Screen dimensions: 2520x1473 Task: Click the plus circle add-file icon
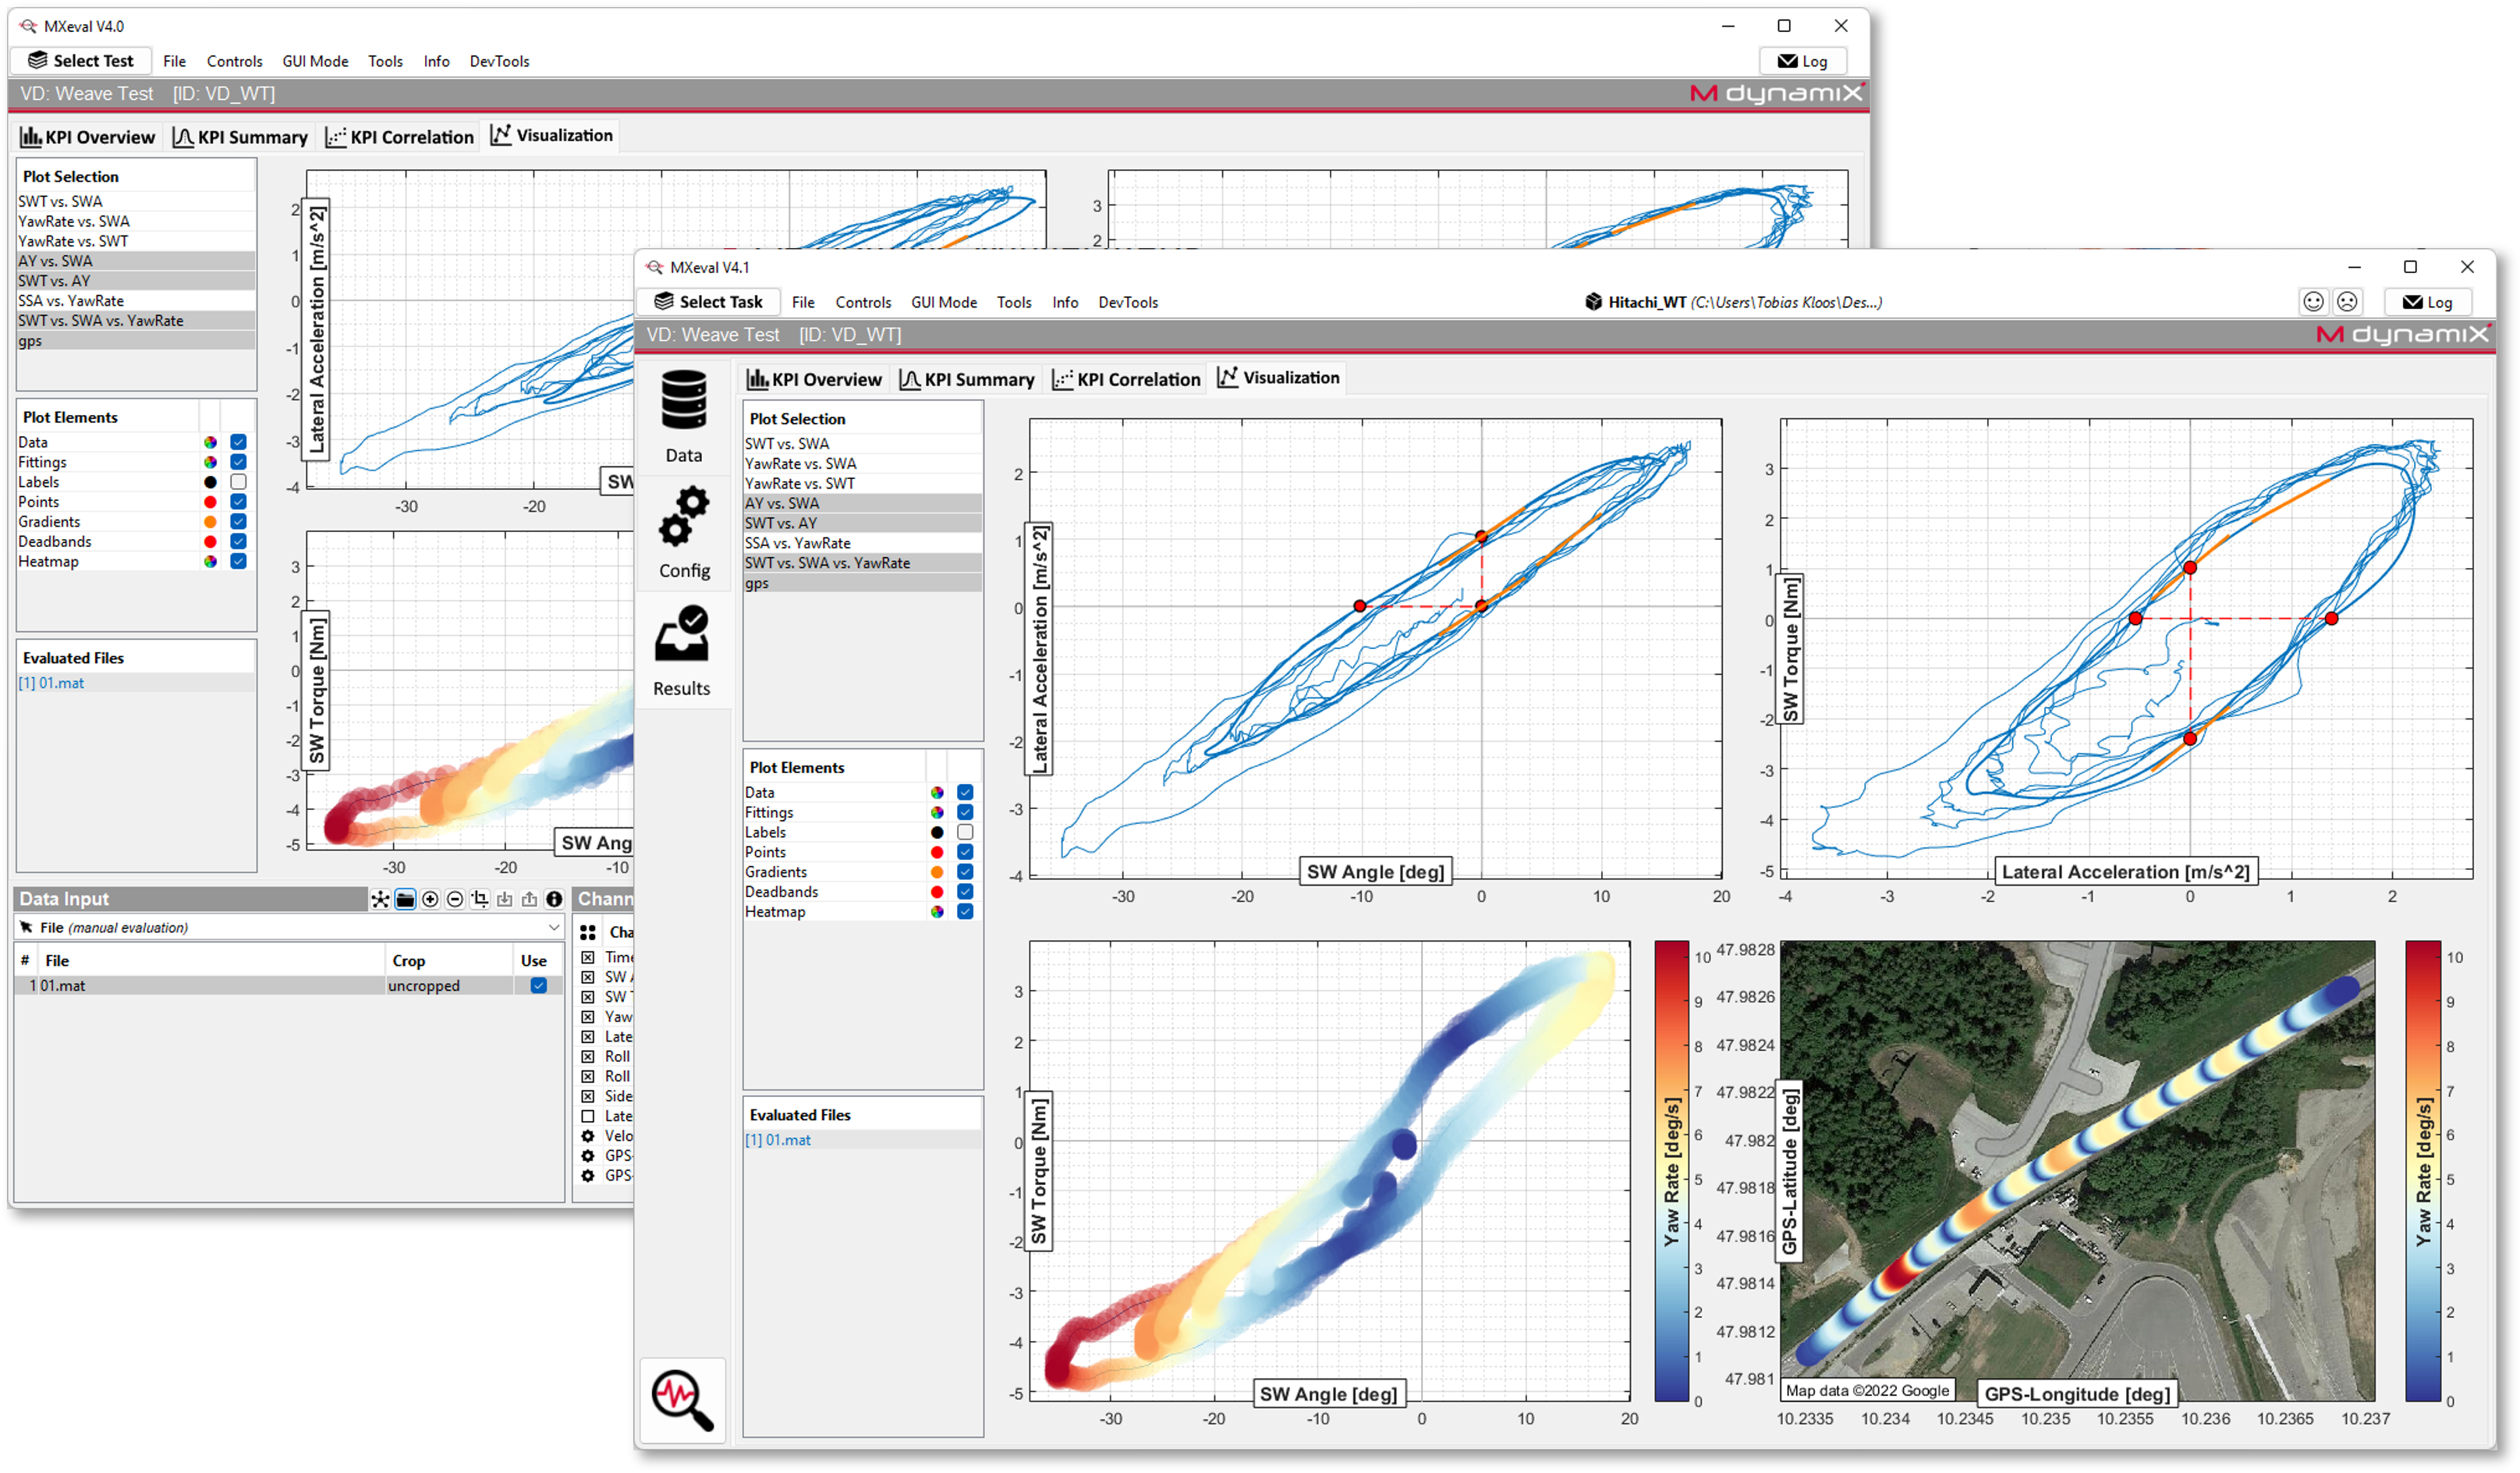click(x=430, y=900)
